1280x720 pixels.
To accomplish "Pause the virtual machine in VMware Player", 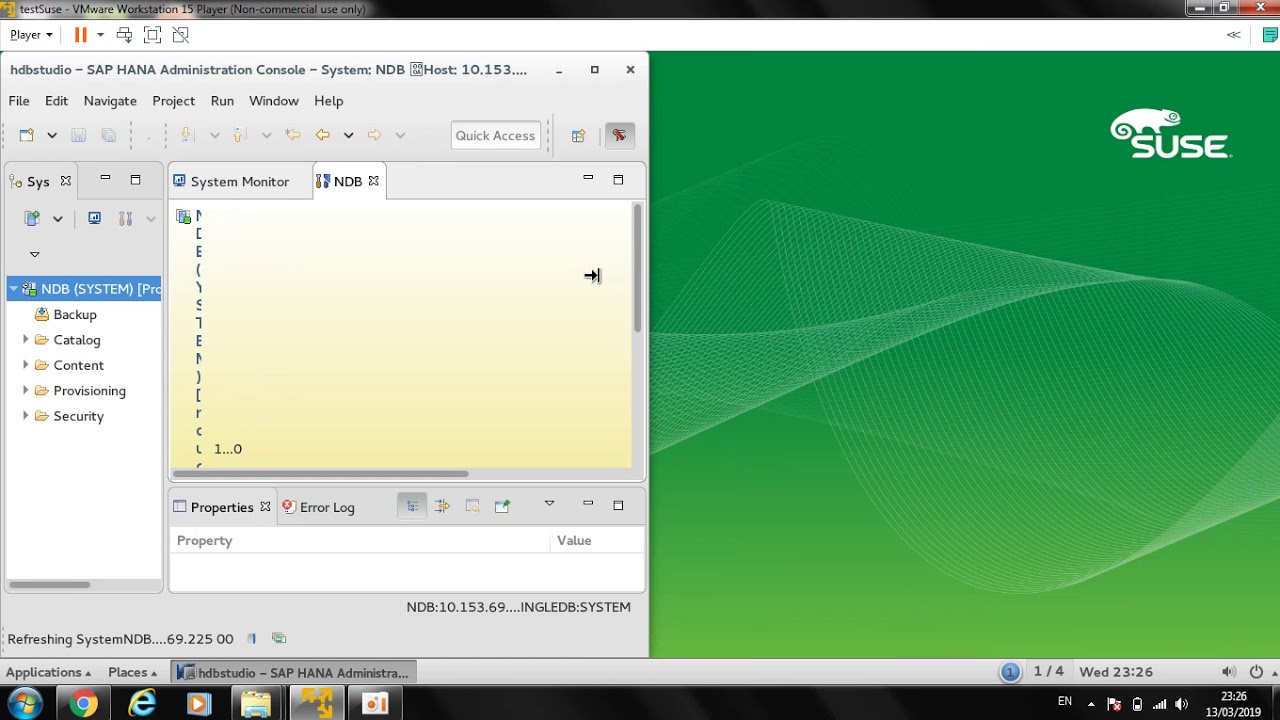I will coord(80,34).
